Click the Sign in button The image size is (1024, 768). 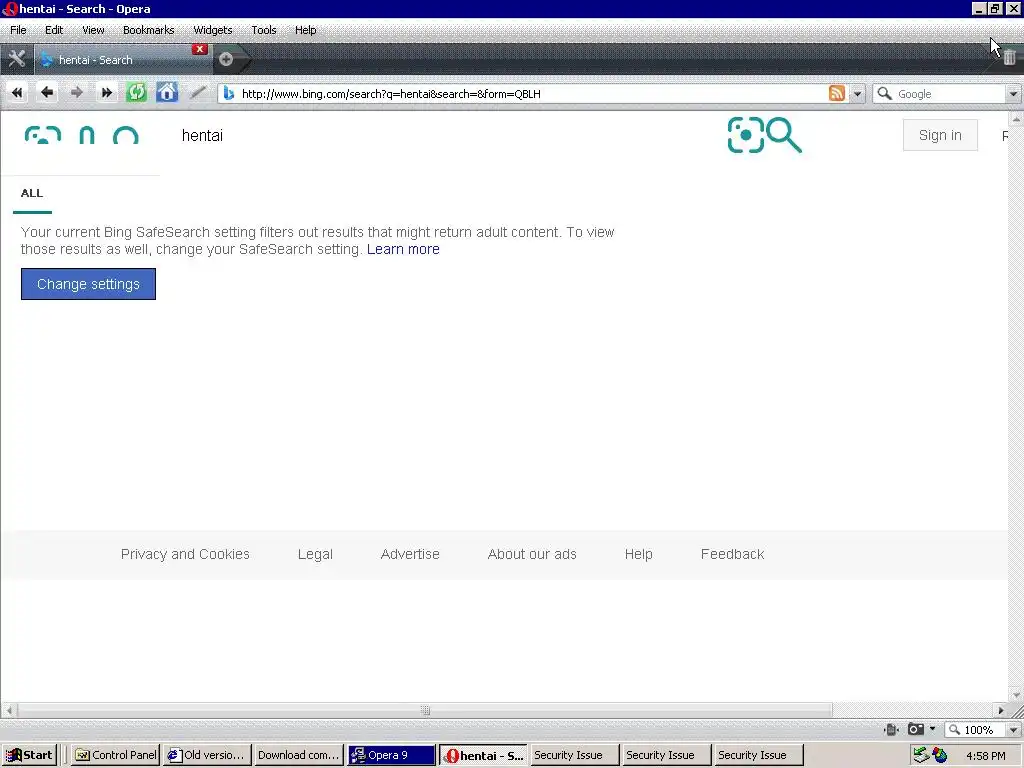(x=940, y=135)
